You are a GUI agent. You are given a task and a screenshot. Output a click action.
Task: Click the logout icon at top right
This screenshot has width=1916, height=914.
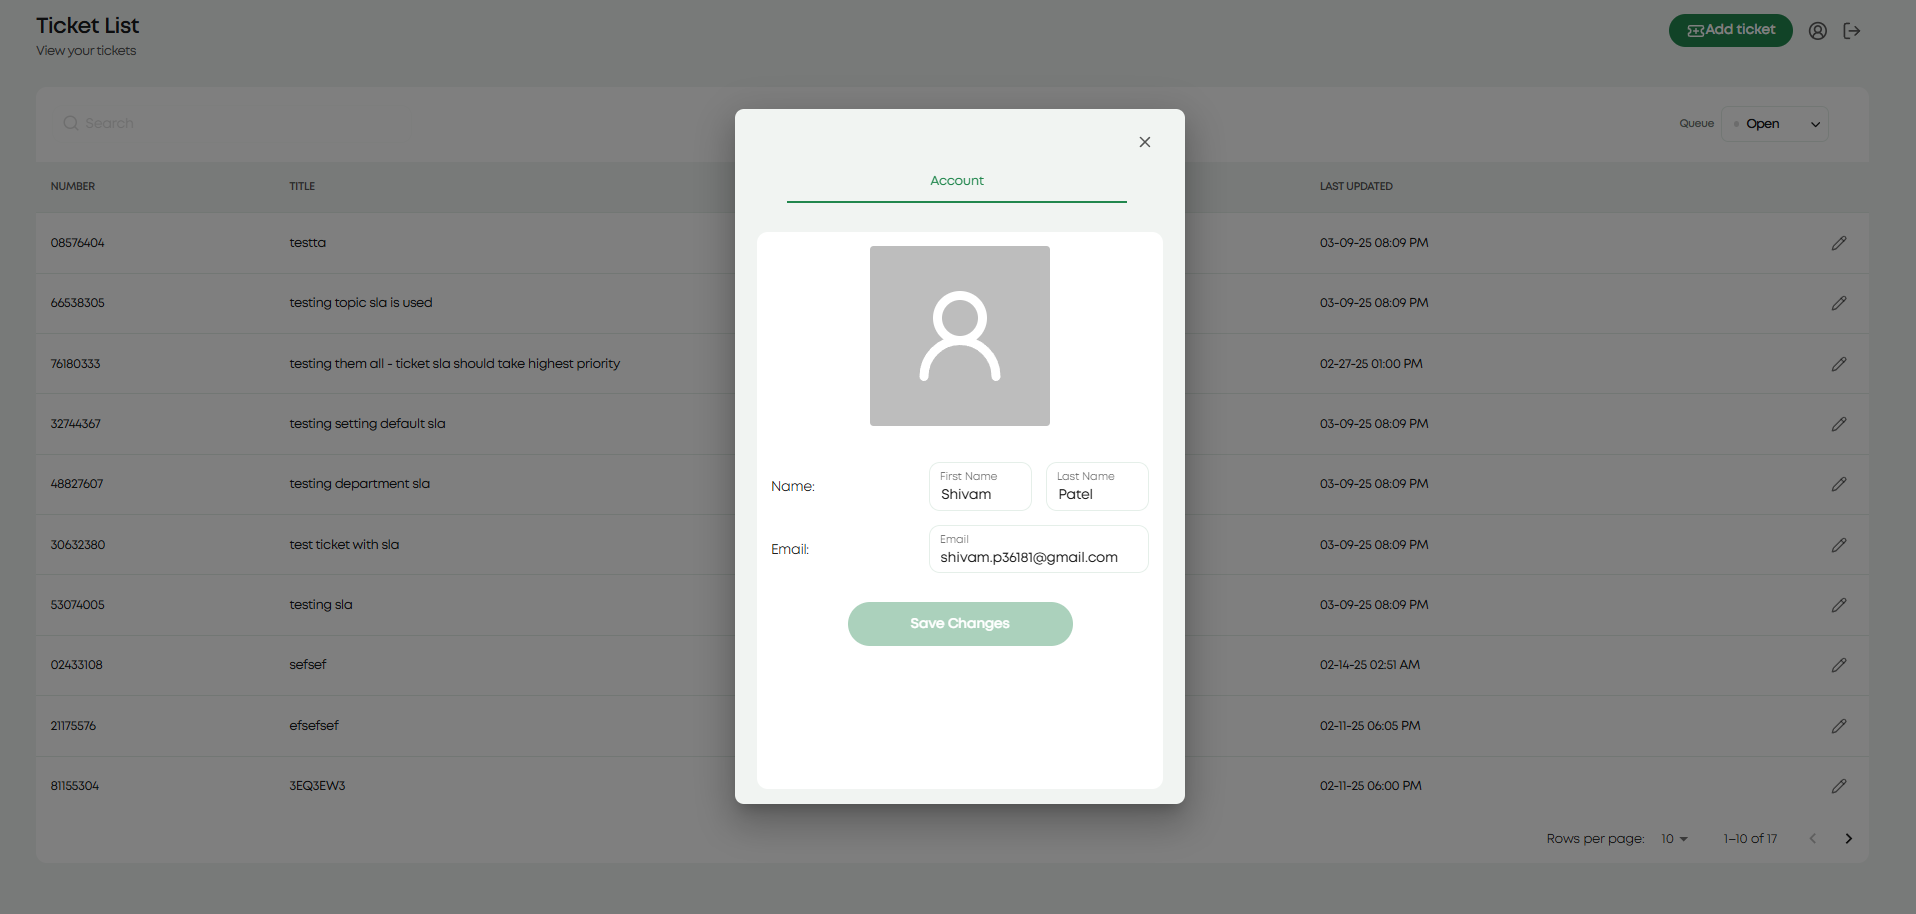1852,30
